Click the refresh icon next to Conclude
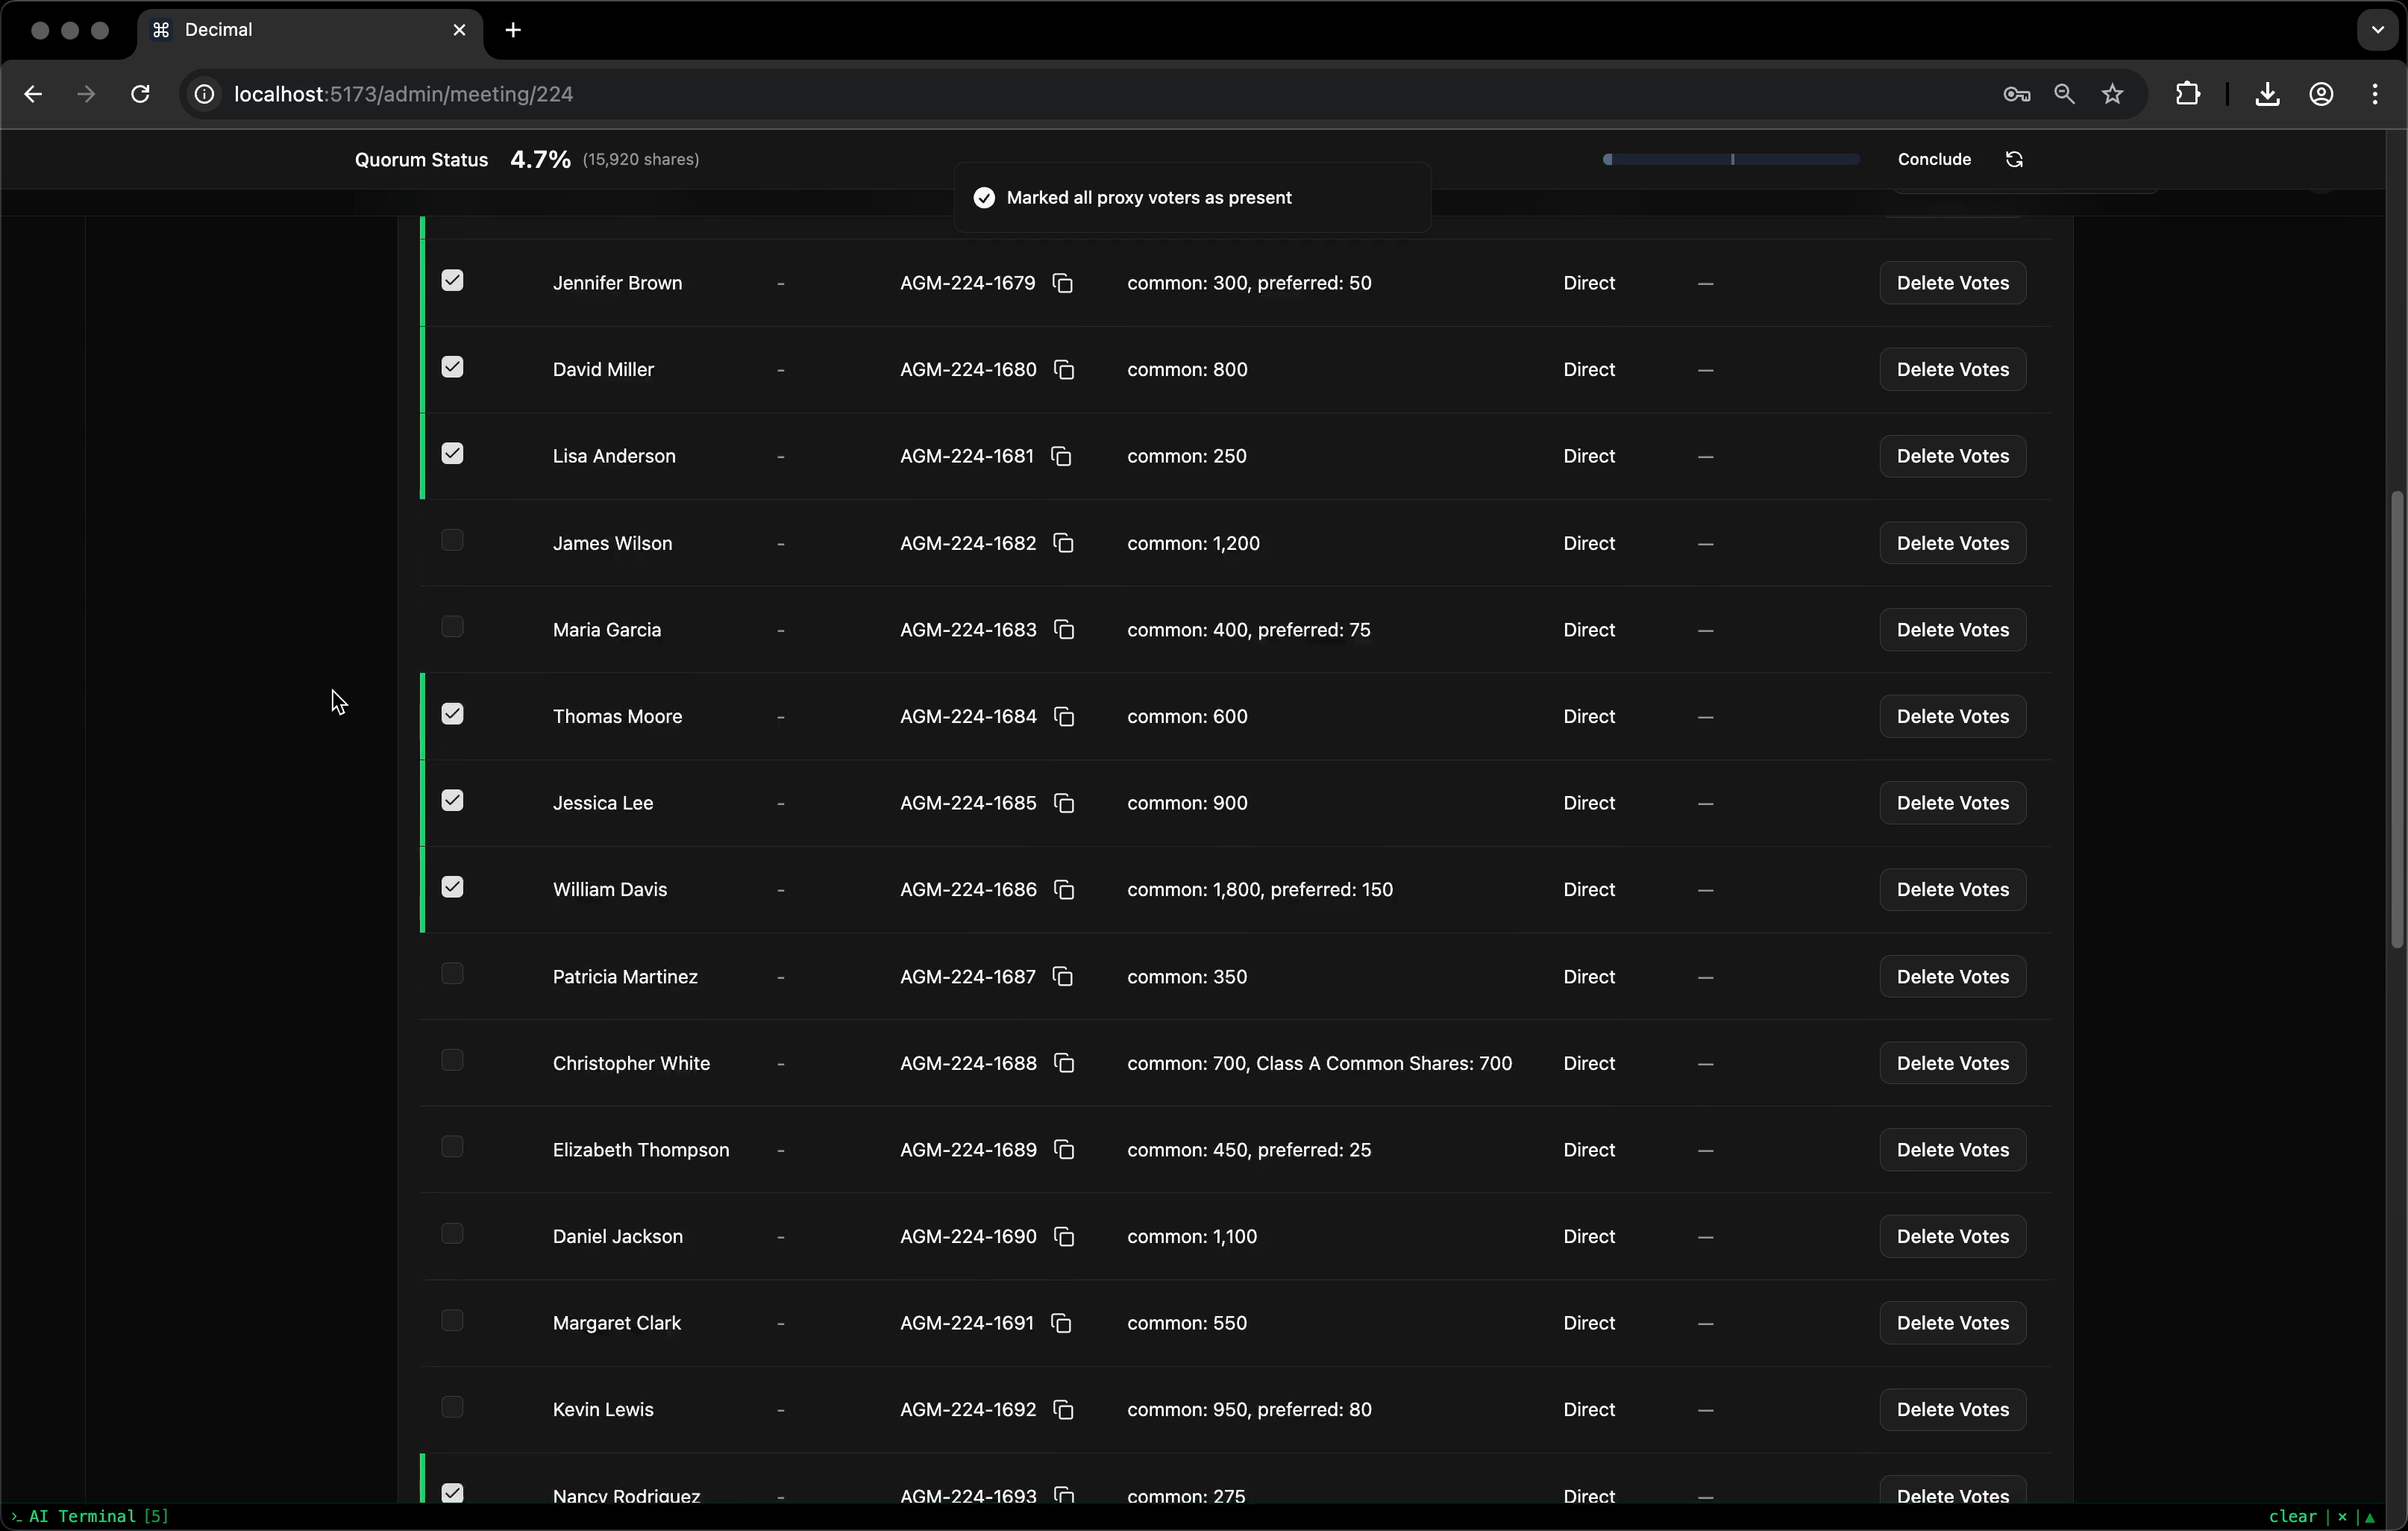2408x1531 pixels. coord(2014,160)
